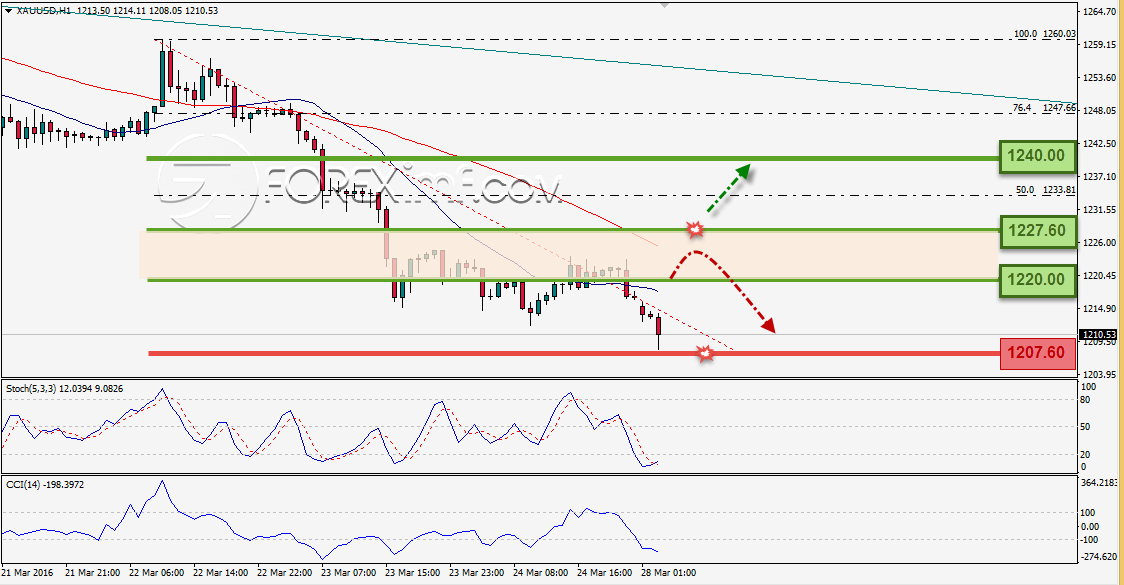Select the last red candlestick near 1210.53
Screen dimensions: 1124x585
(659, 327)
